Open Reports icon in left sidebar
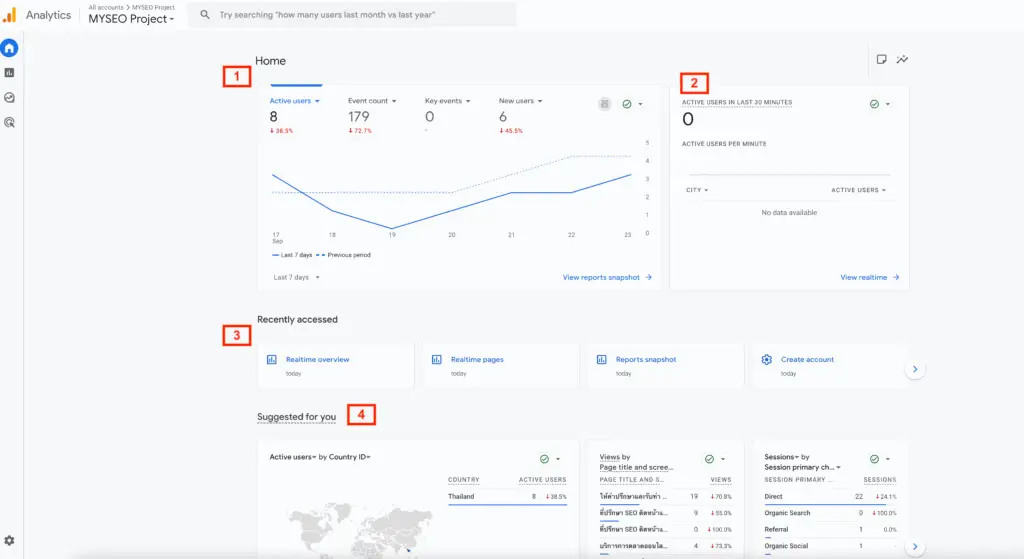Viewport: 1024px width, 559px height. [x=9, y=72]
